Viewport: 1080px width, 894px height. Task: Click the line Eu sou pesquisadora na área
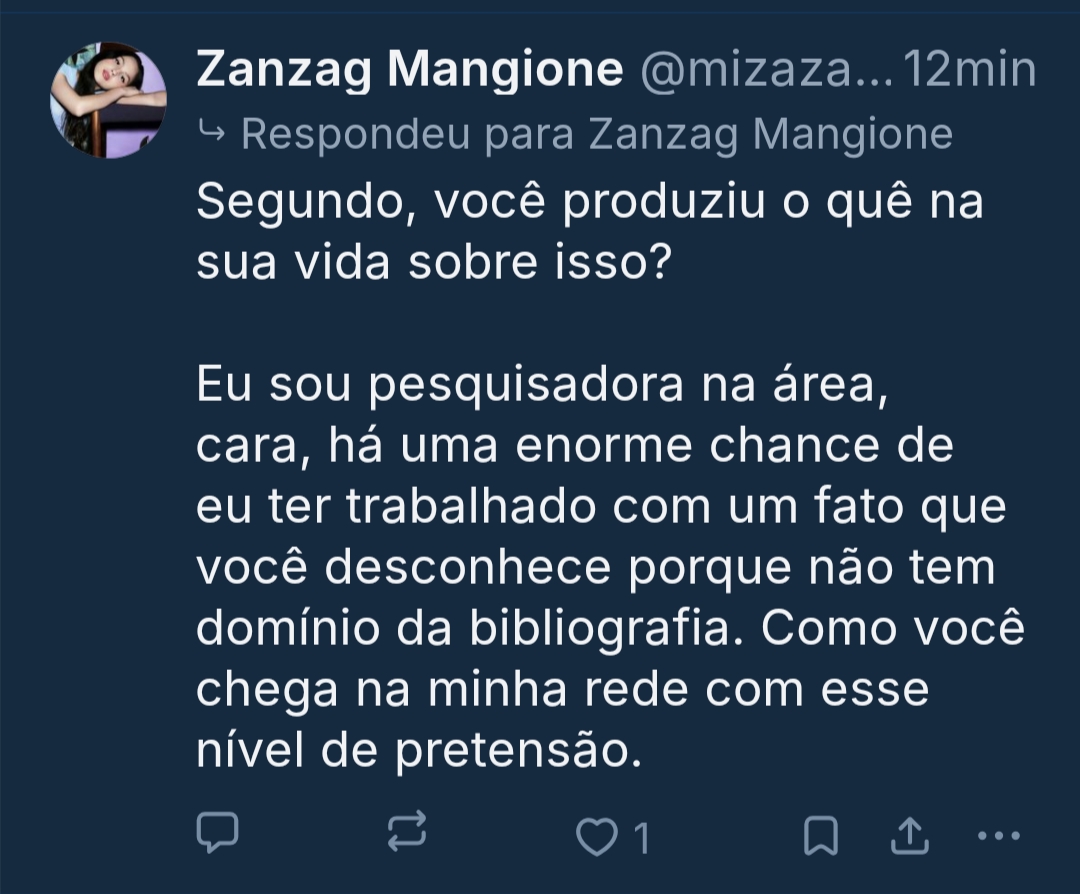coord(542,386)
